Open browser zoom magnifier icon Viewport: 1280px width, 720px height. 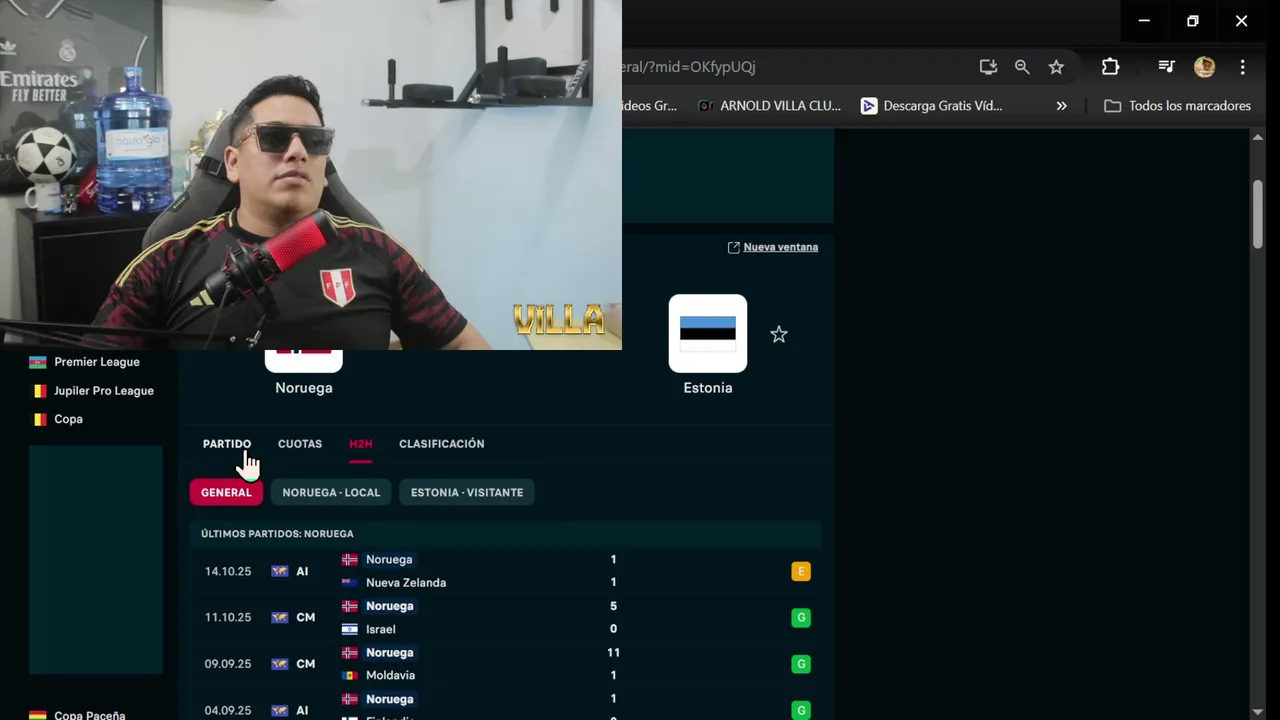(x=1022, y=67)
